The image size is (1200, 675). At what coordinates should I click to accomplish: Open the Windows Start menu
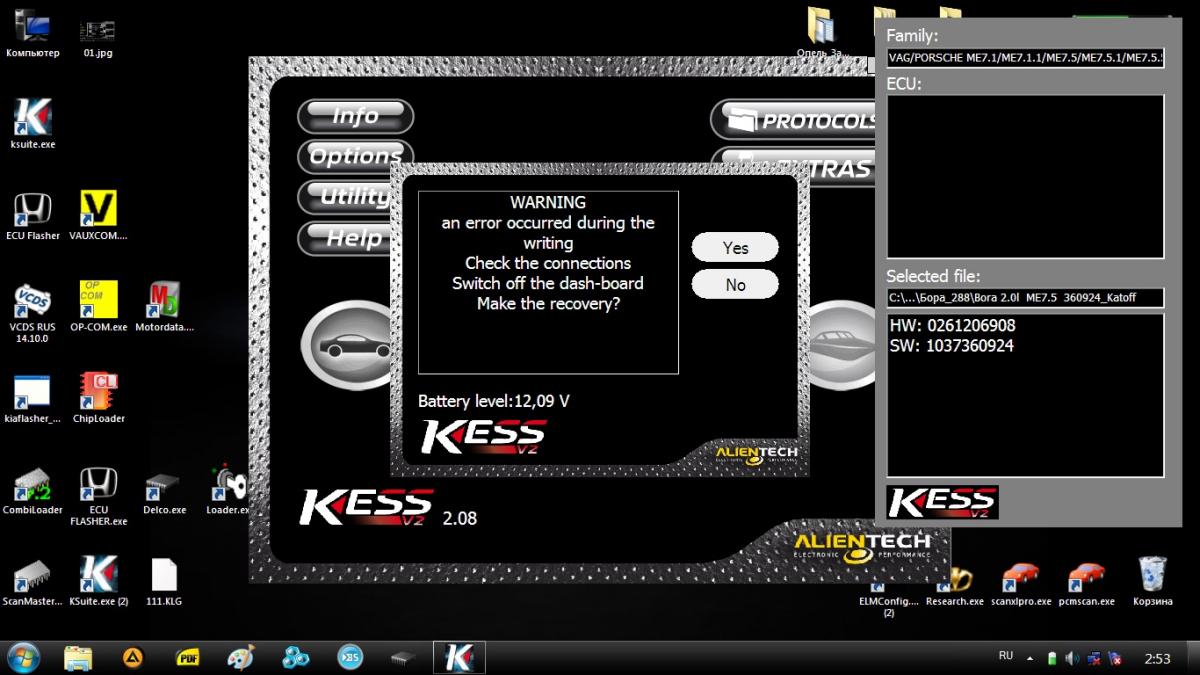pyautogui.click(x=23, y=657)
